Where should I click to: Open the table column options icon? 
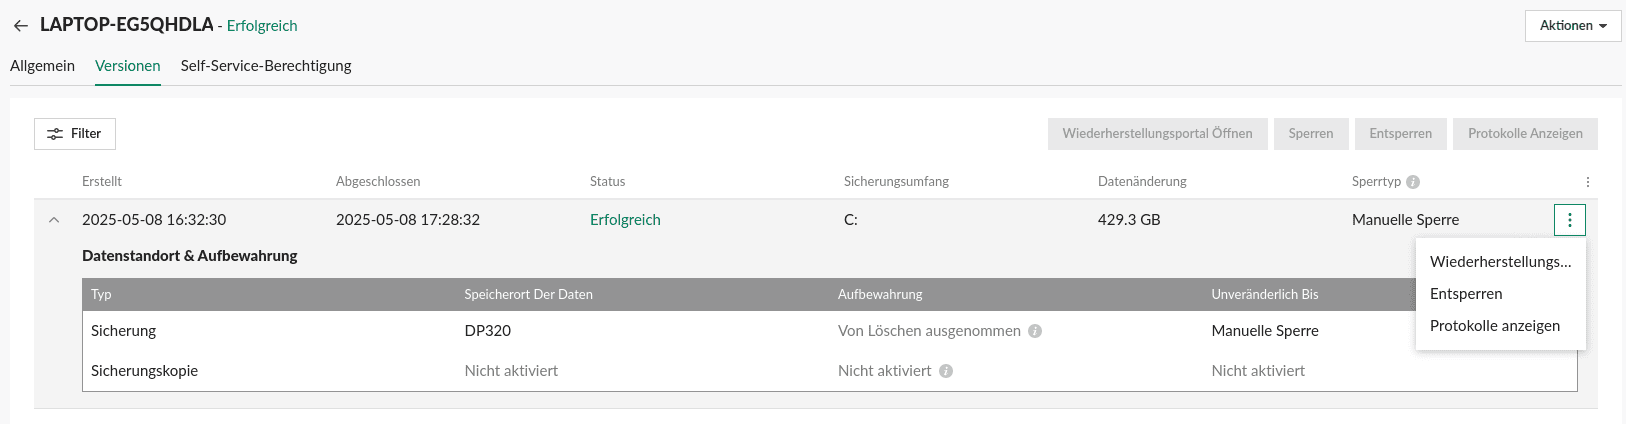click(1587, 182)
